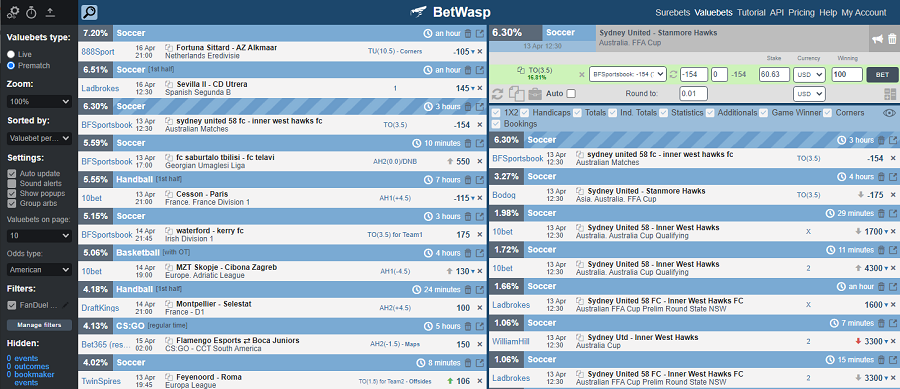Click the copy icon next to Auto
This screenshot has width=900, height=389.
pos(517,94)
